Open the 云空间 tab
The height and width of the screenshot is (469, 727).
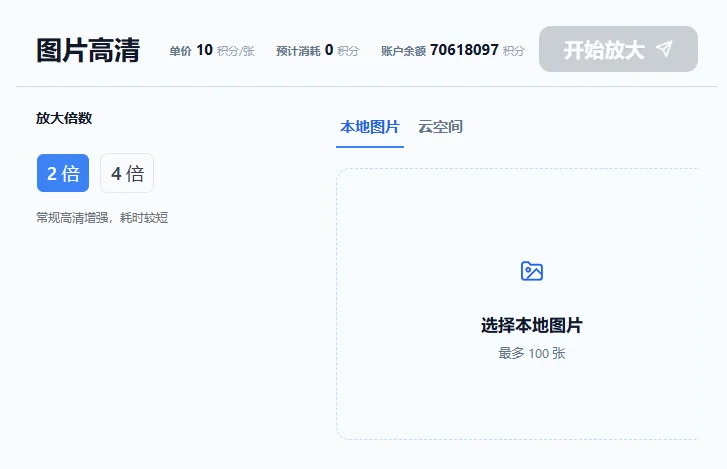(440, 127)
